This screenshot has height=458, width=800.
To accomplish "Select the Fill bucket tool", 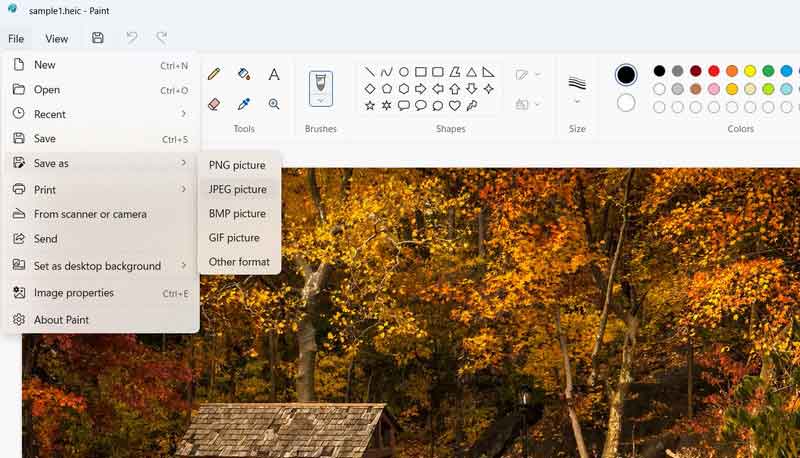I will point(244,74).
